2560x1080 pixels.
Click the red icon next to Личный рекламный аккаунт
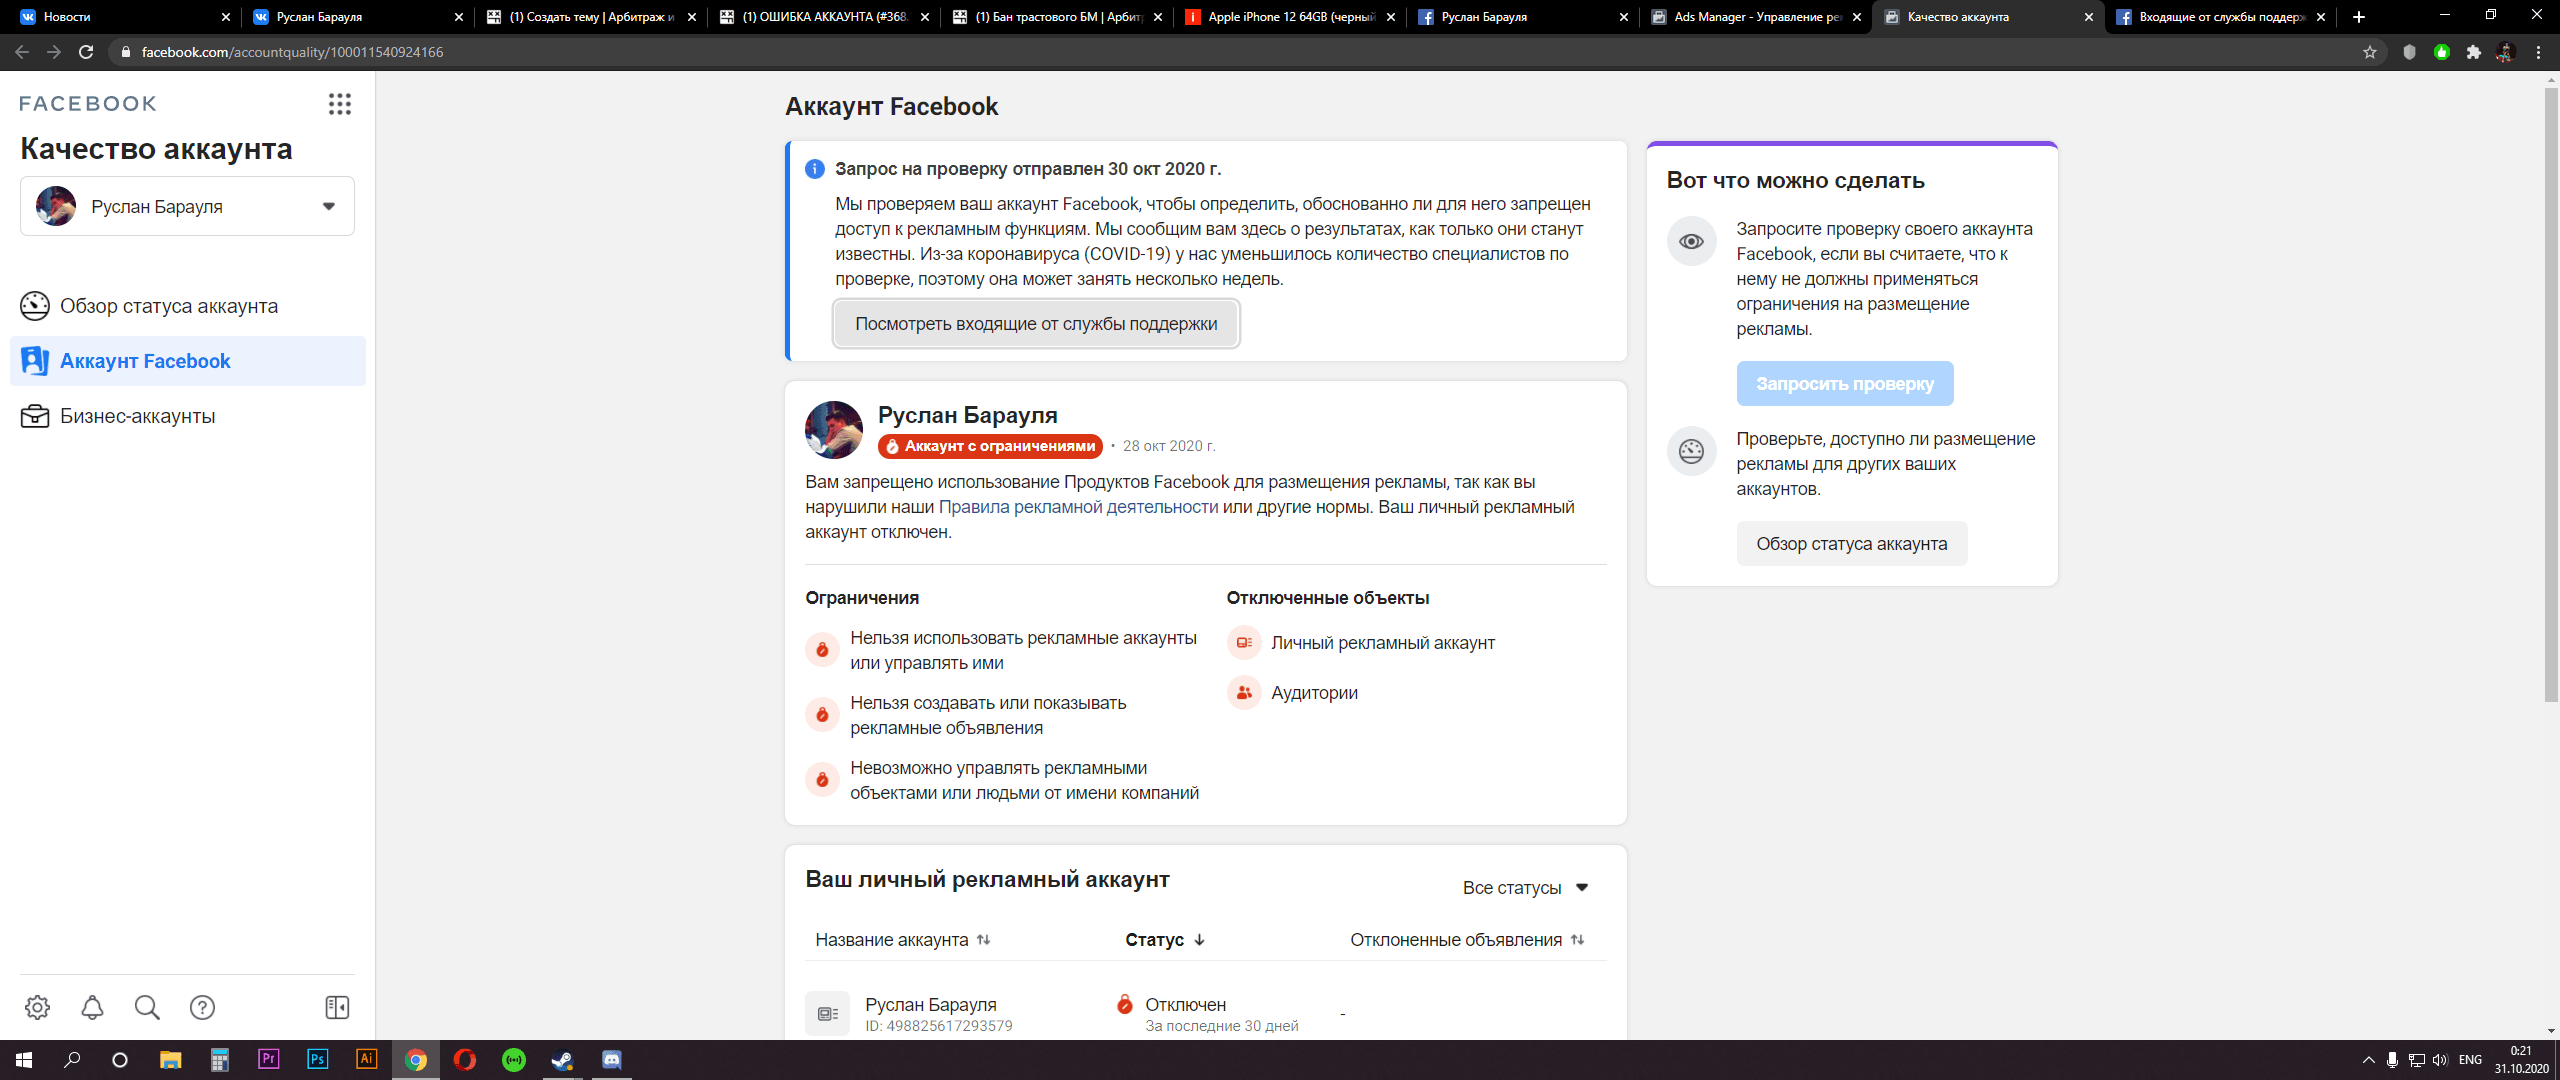(1244, 642)
